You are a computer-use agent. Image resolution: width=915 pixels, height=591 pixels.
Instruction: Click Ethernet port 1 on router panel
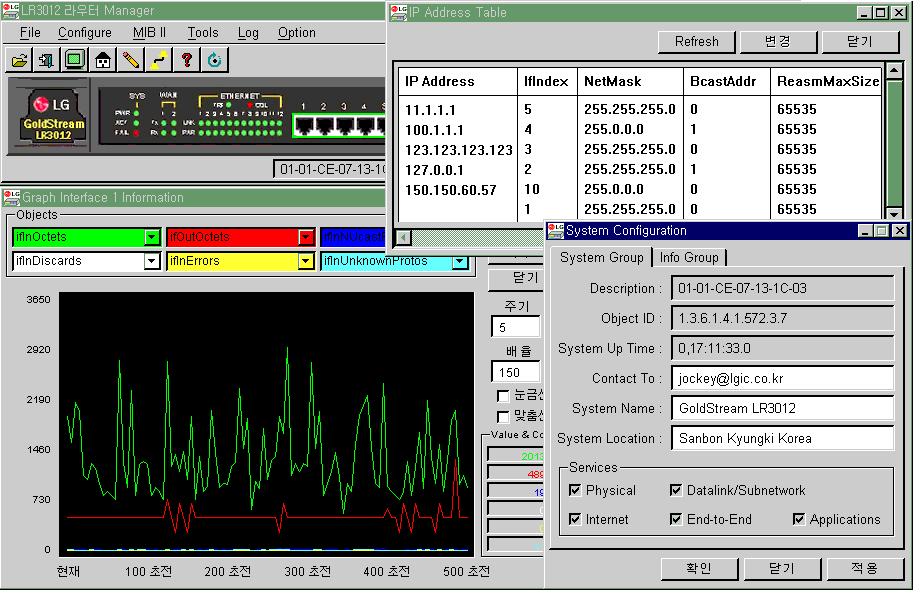pos(303,125)
